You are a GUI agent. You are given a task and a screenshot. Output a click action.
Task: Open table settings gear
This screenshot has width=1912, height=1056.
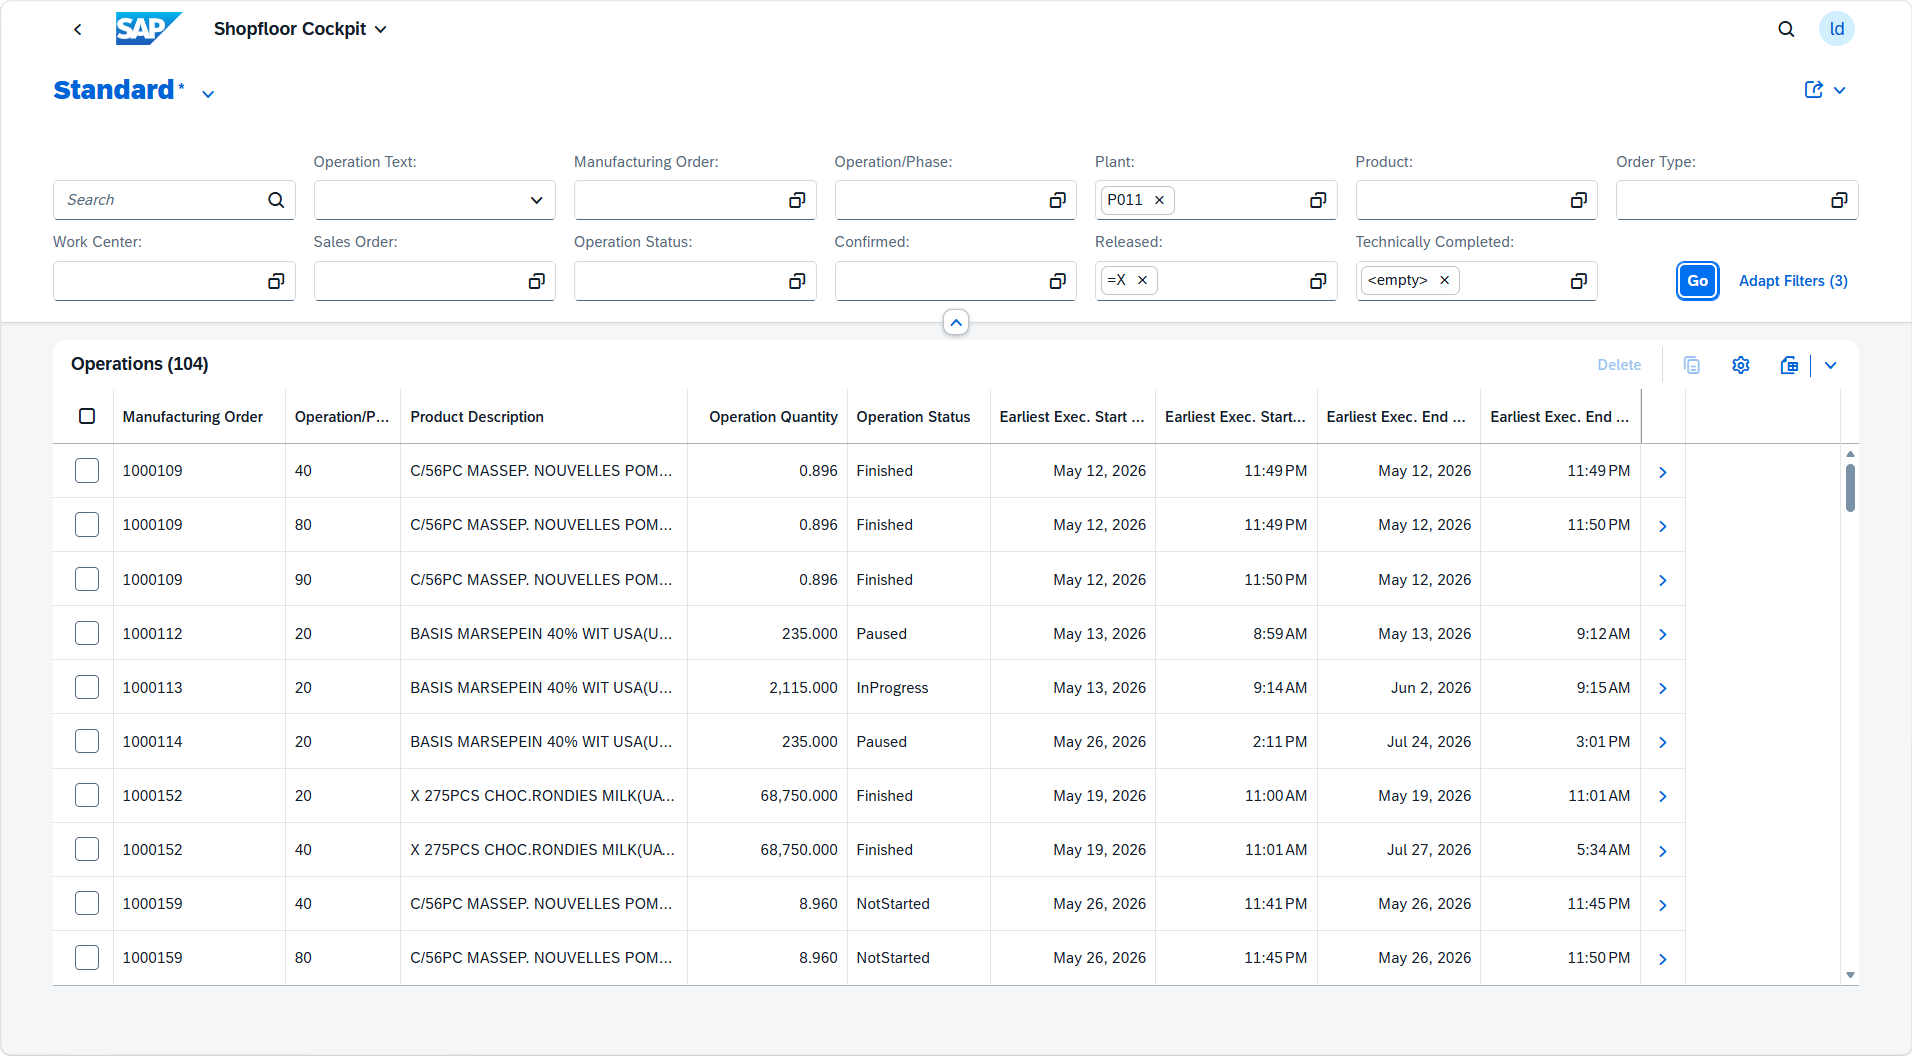1741,365
